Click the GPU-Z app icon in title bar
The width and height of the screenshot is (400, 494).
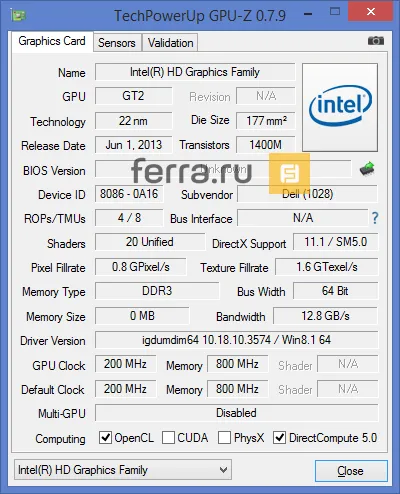pyautogui.click(x=18, y=15)
